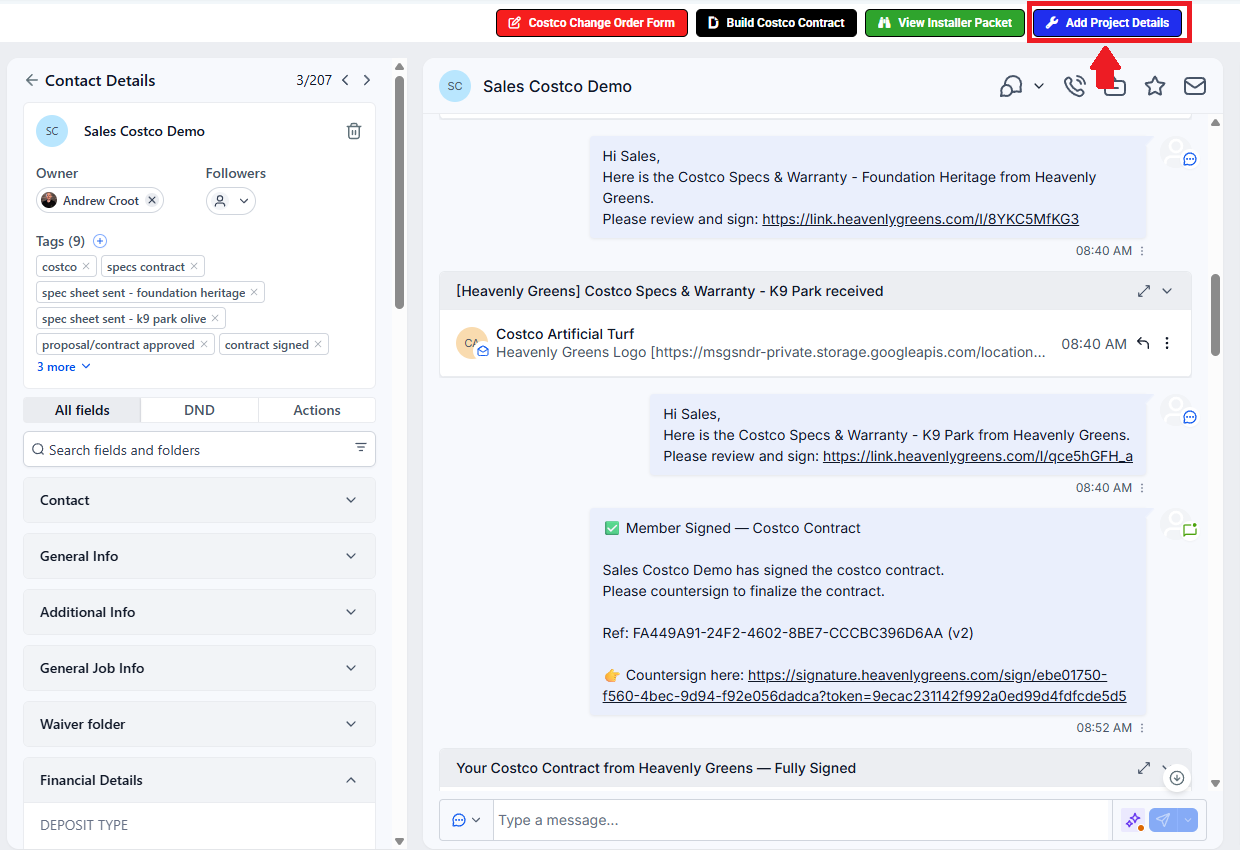Screen dimensions: 1240x850
Task: Expand the General Info section
Action: pyautogui.click(x=199, y=556)
